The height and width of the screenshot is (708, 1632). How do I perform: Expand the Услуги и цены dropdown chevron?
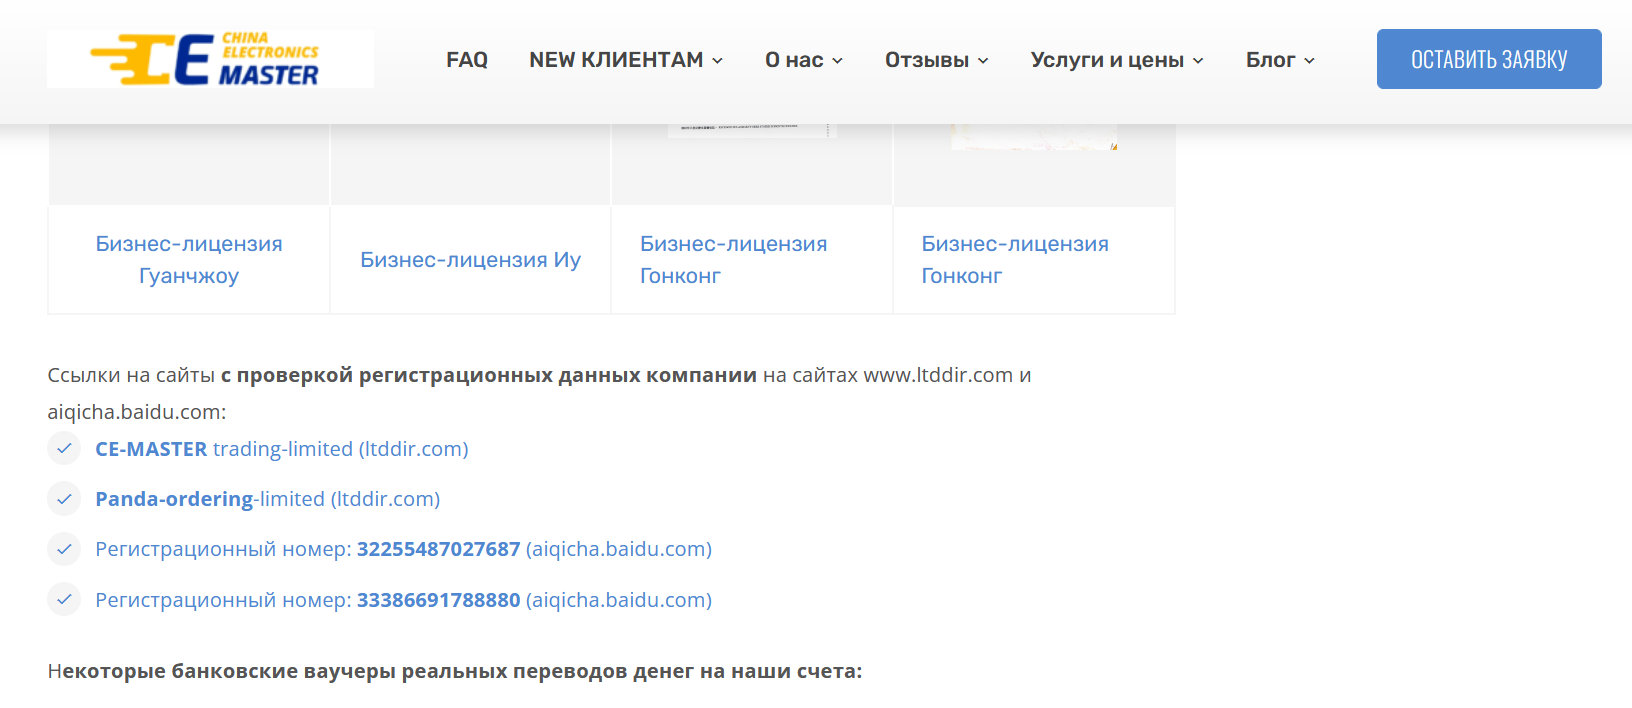[1198, 61]
